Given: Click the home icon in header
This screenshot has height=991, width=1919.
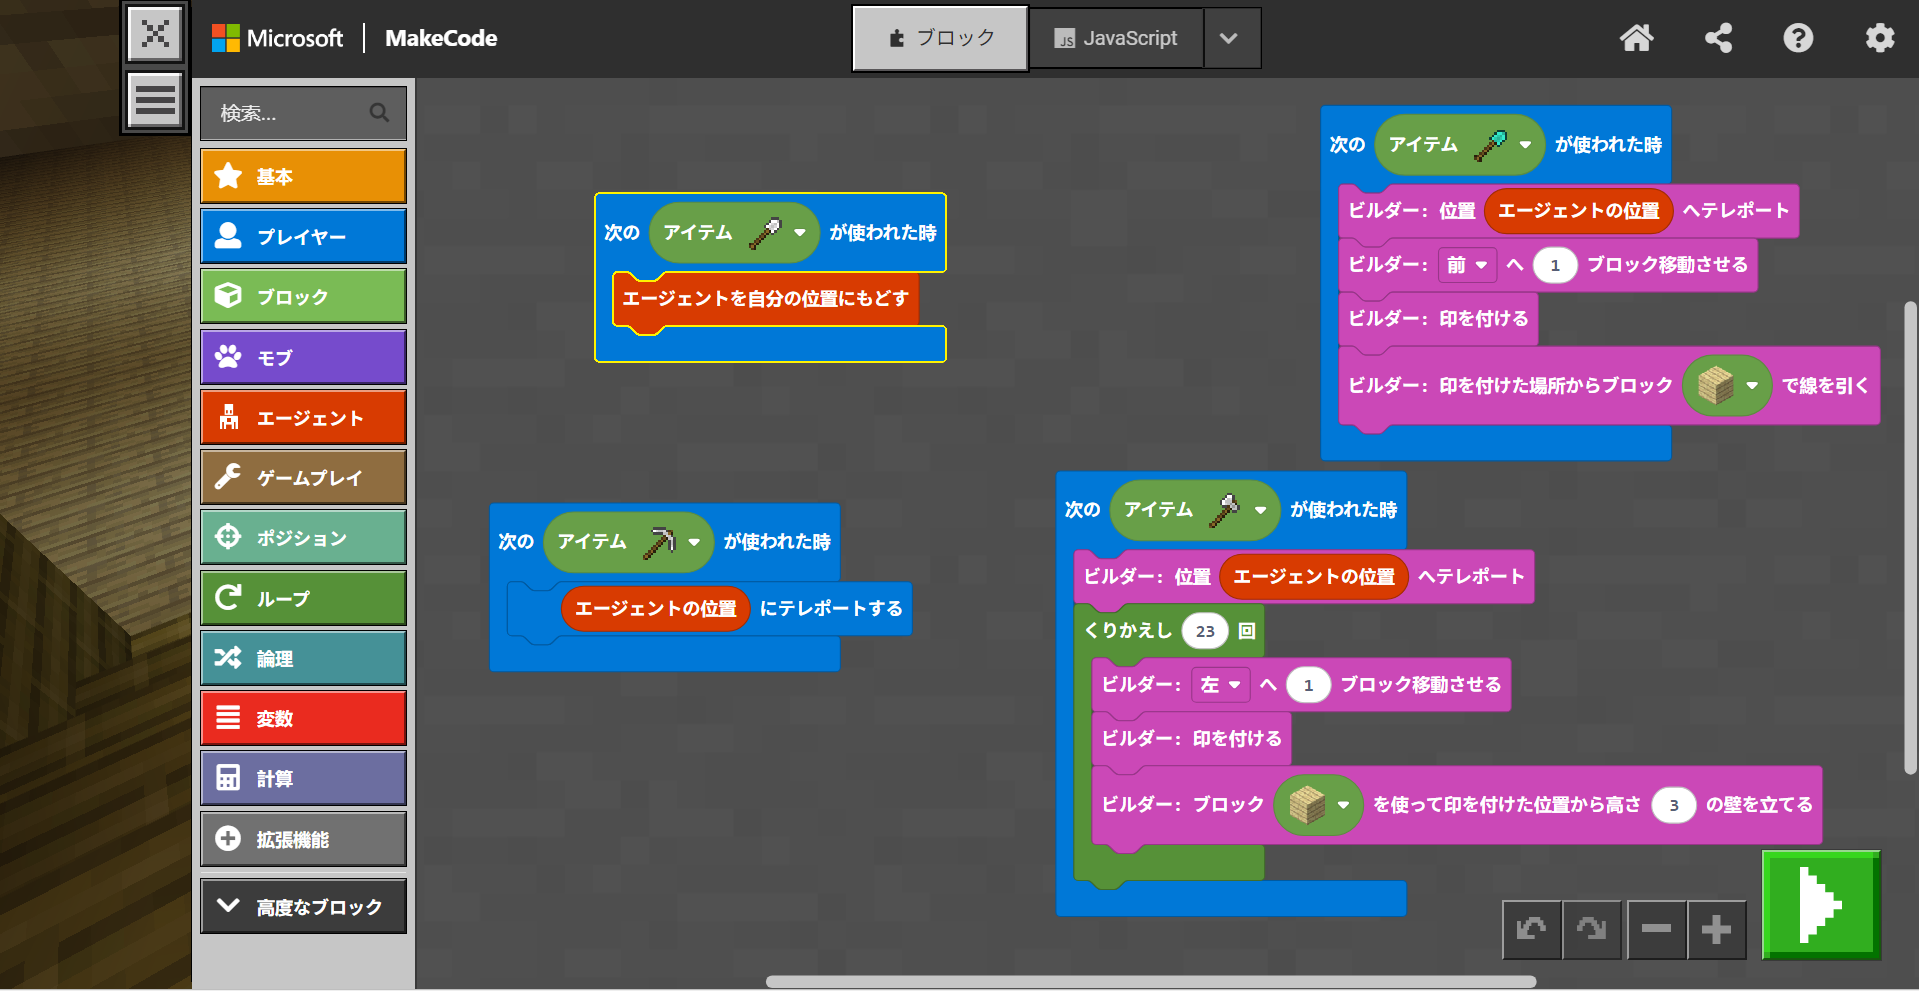Looking at the screenshot, I should 1636,38.
